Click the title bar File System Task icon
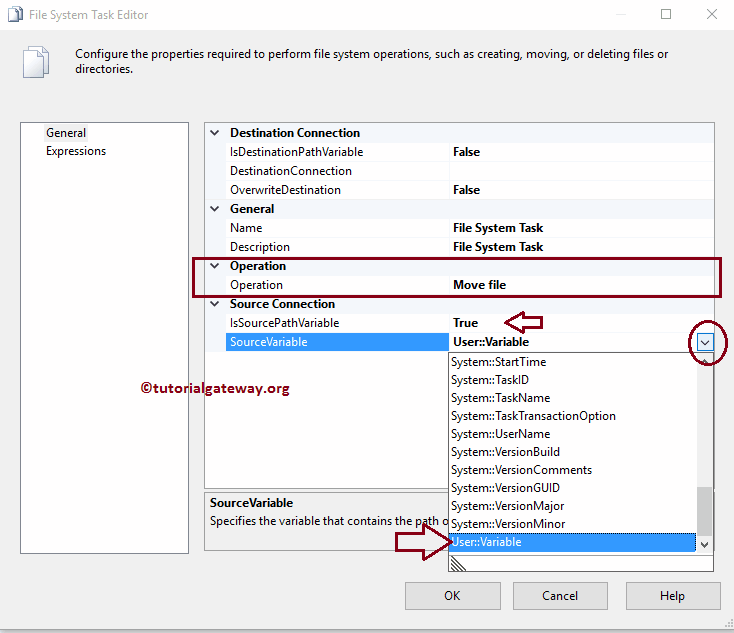 15,15
